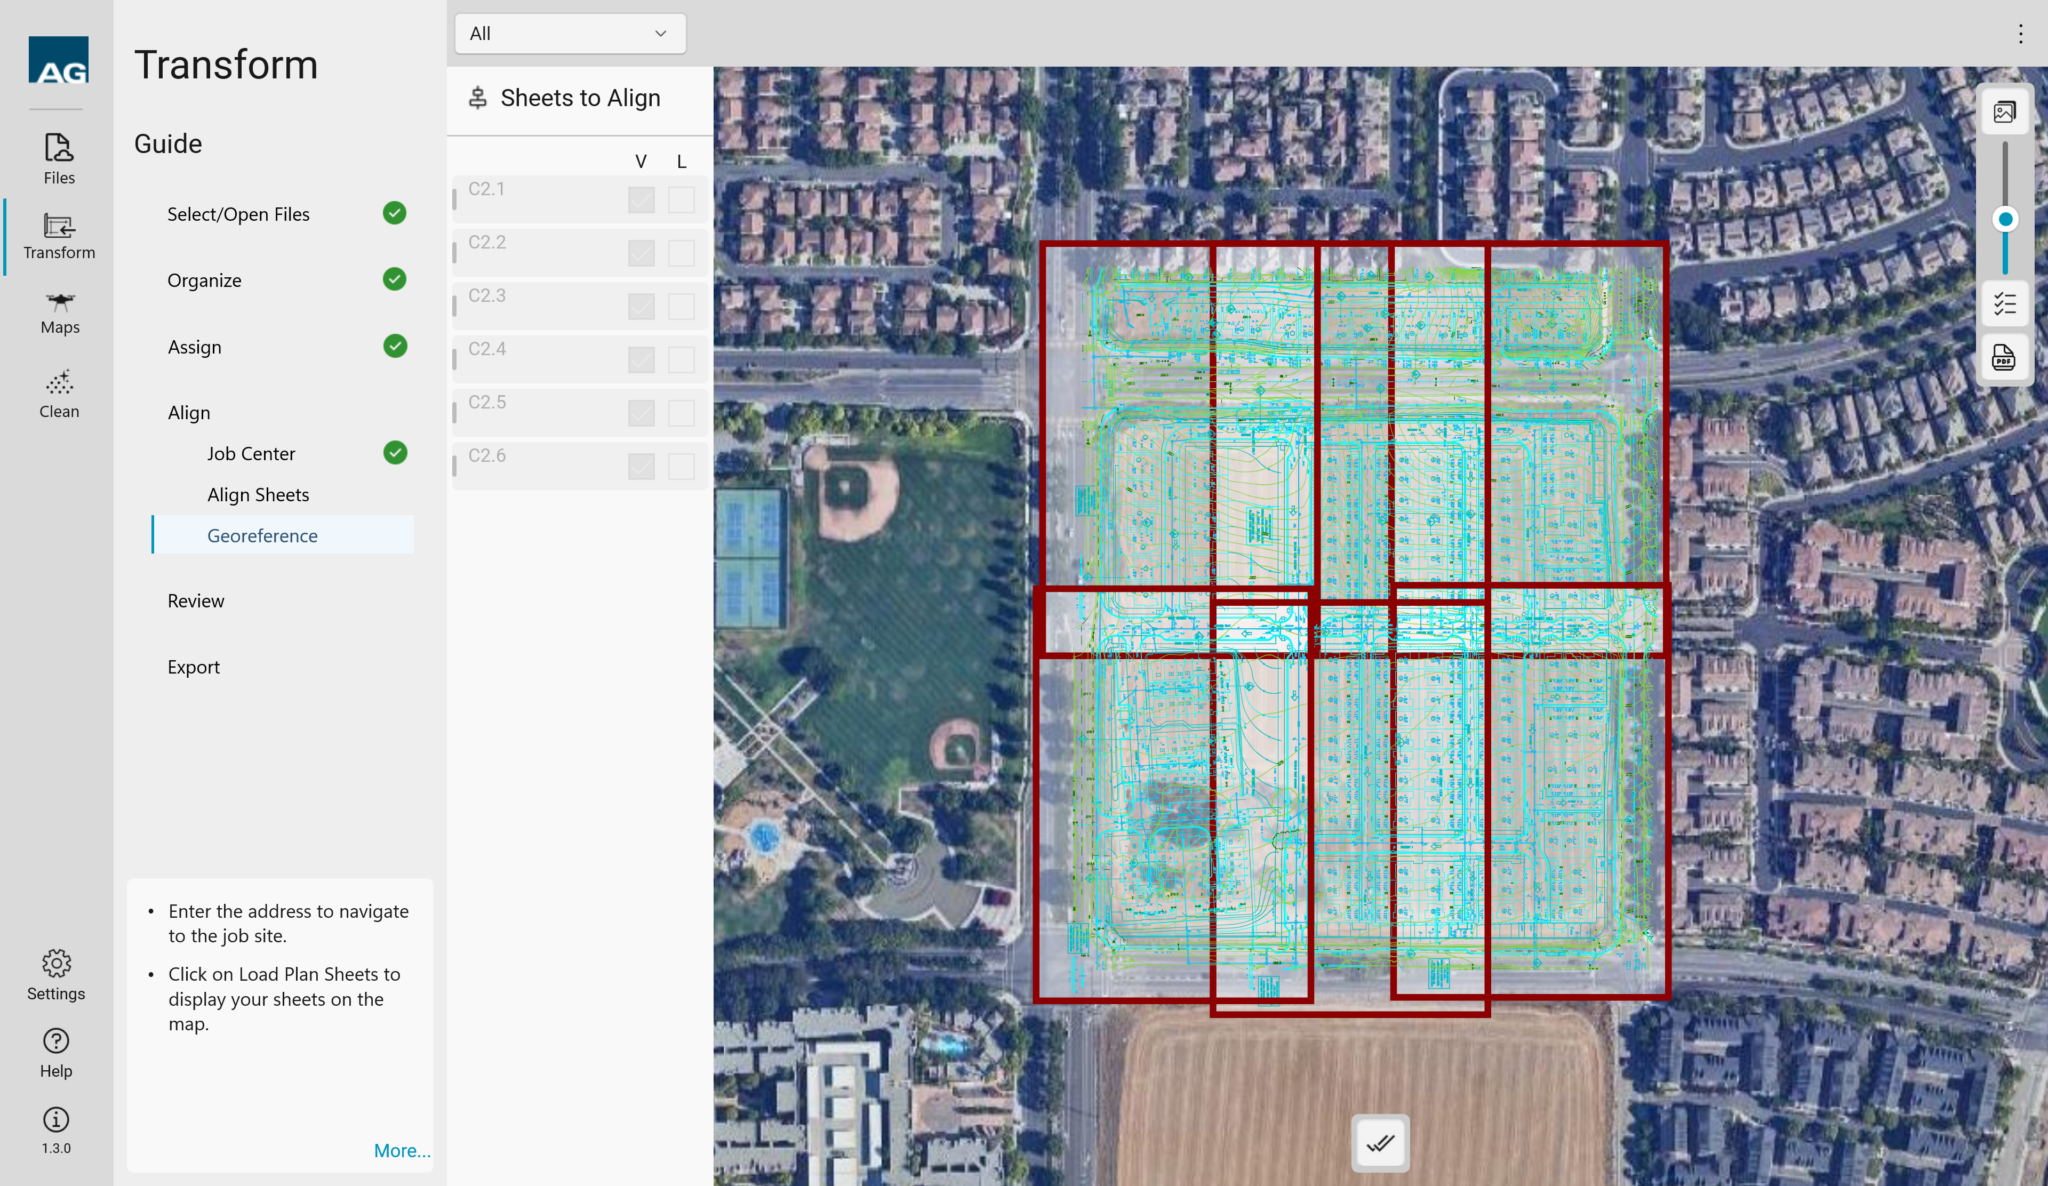Click the double-checkmark confirm button below the map
2048x1186 pixels.
click(1380, 1142)
